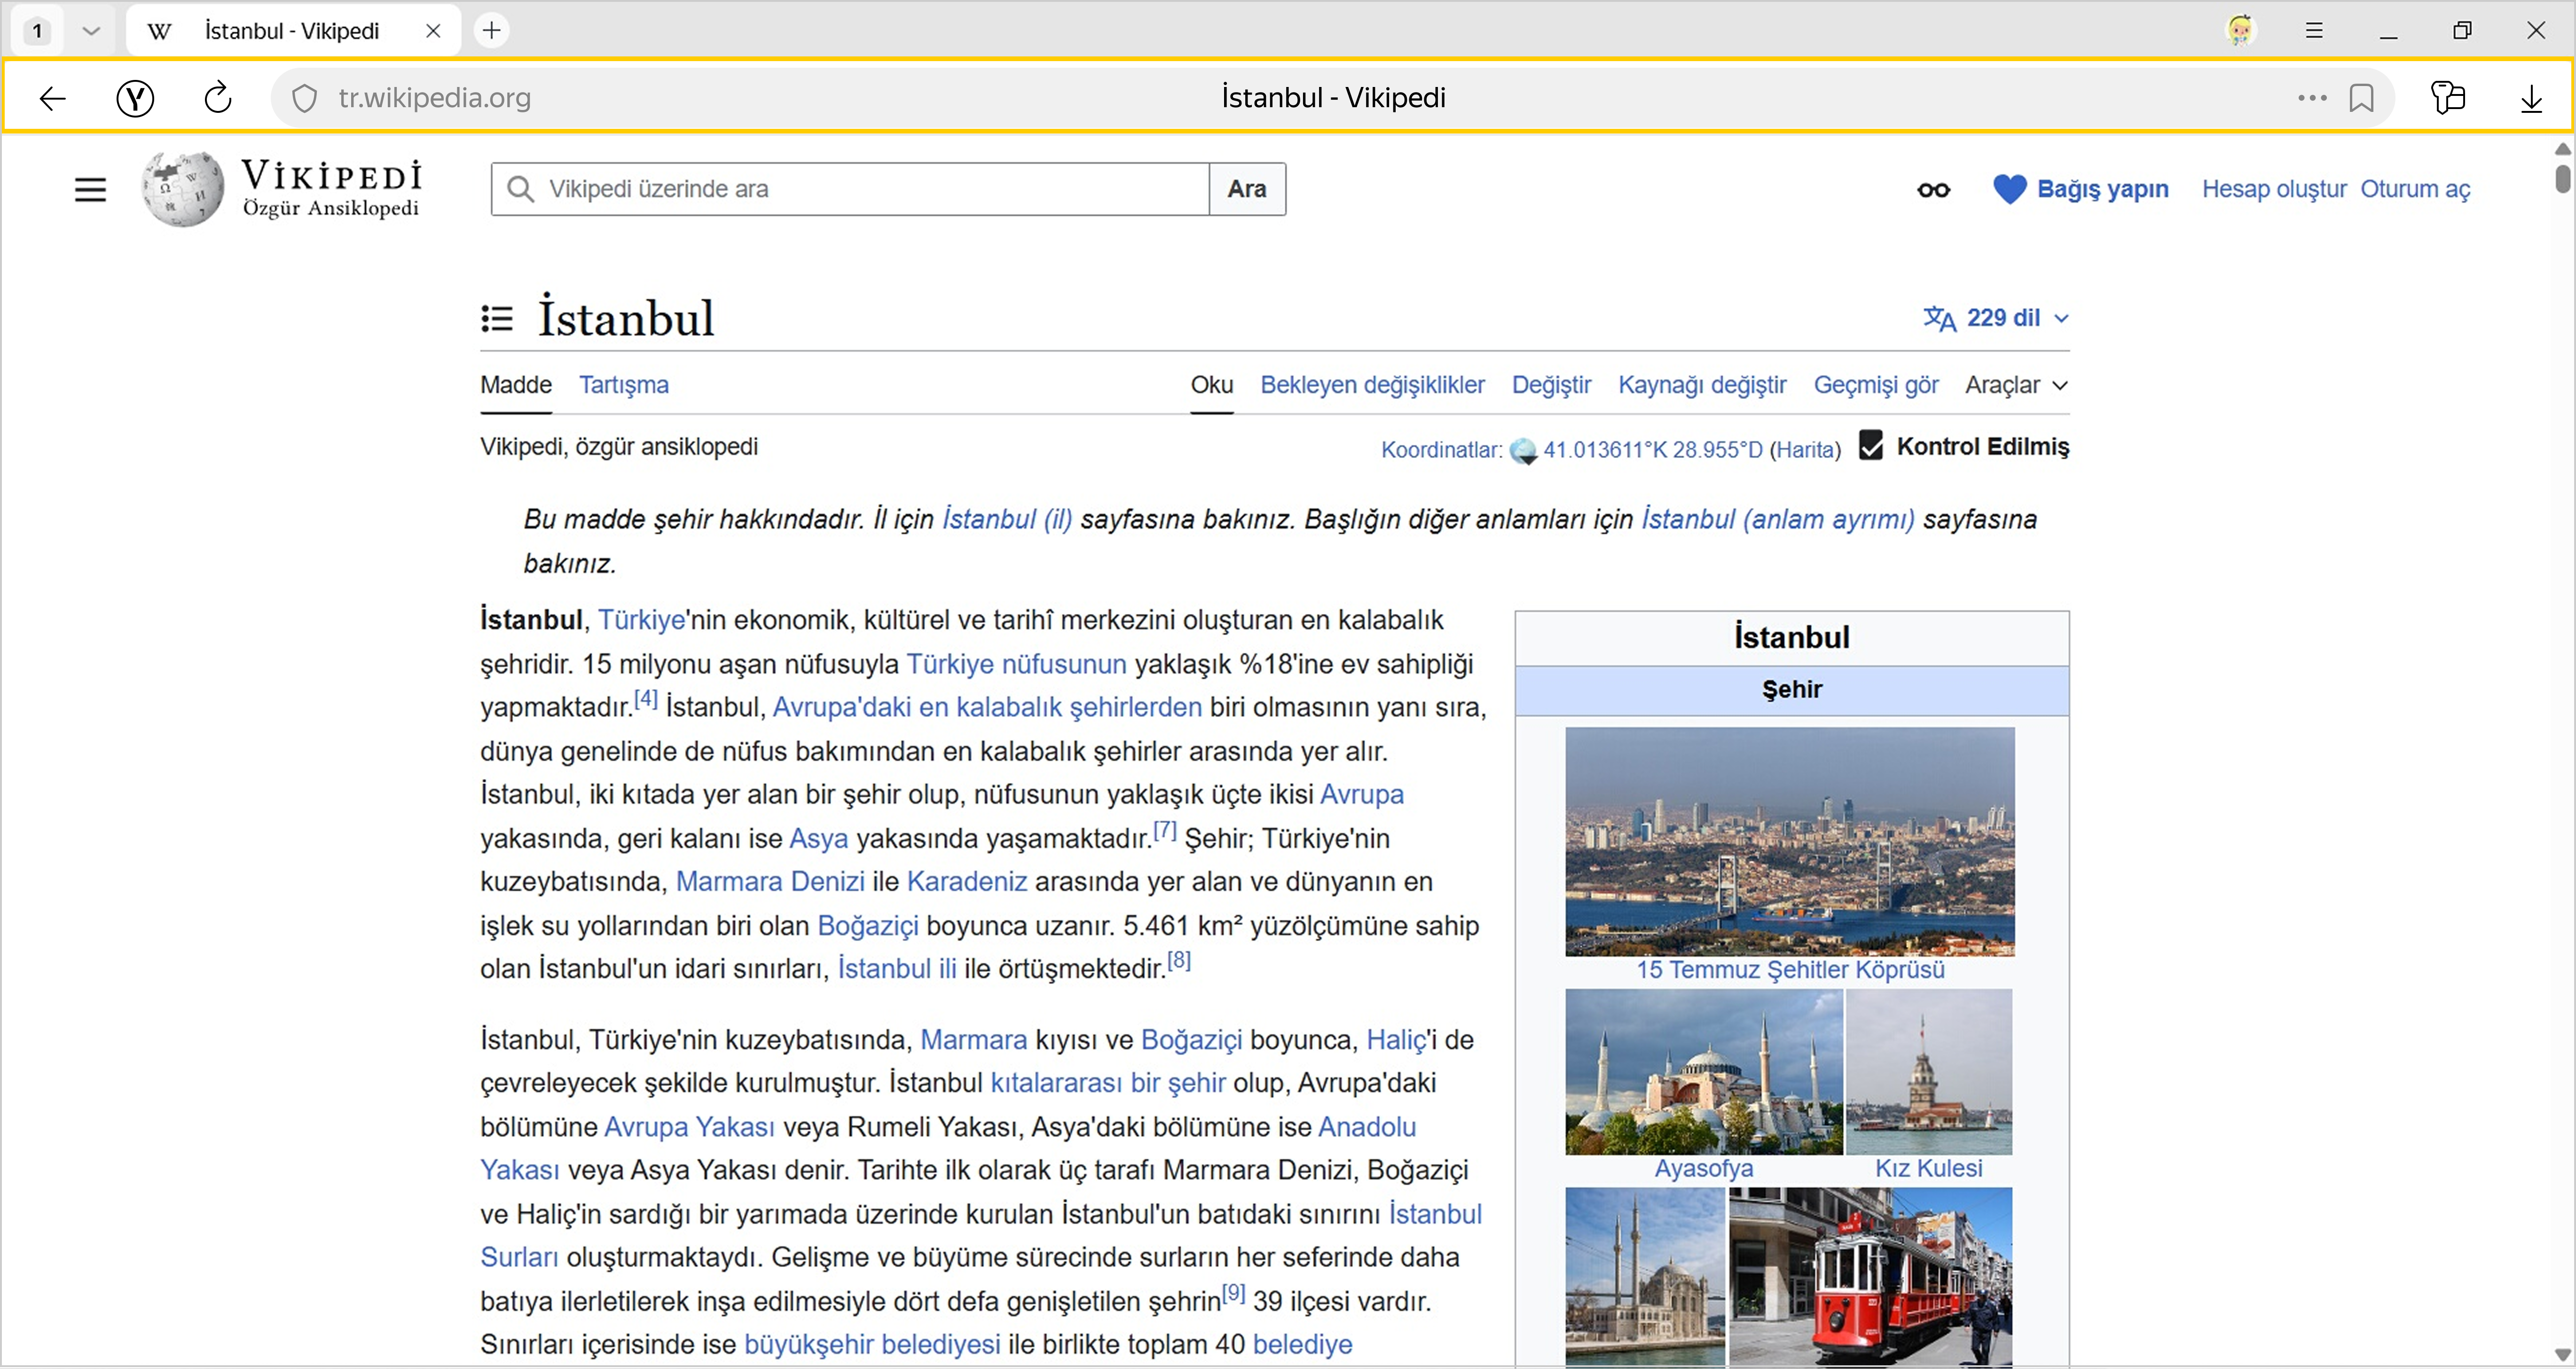Click the Karadeniz link
2576x1369 pixels.
[x=967, y=881]
